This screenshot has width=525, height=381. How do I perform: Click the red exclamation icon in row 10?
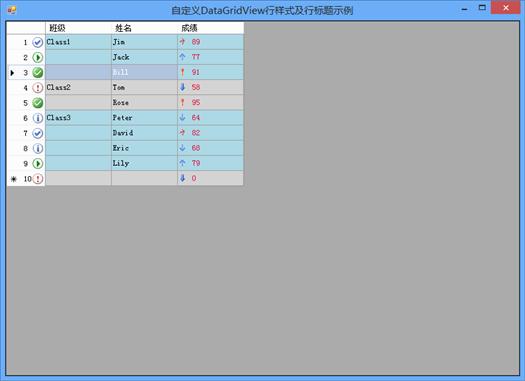coord(38,179)
